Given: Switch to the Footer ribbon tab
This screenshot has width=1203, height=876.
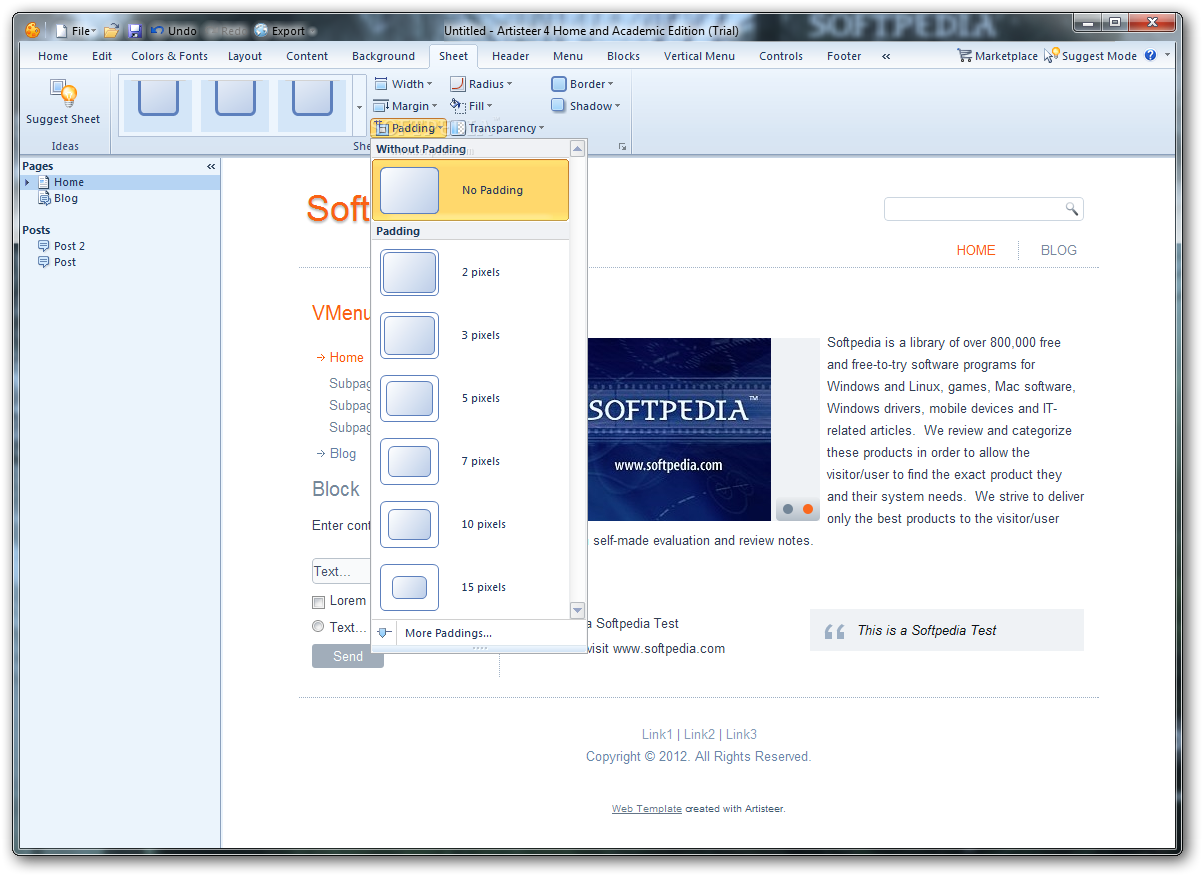Looking at the screenshot, I should pyautogui.click(x=844, y=56).
